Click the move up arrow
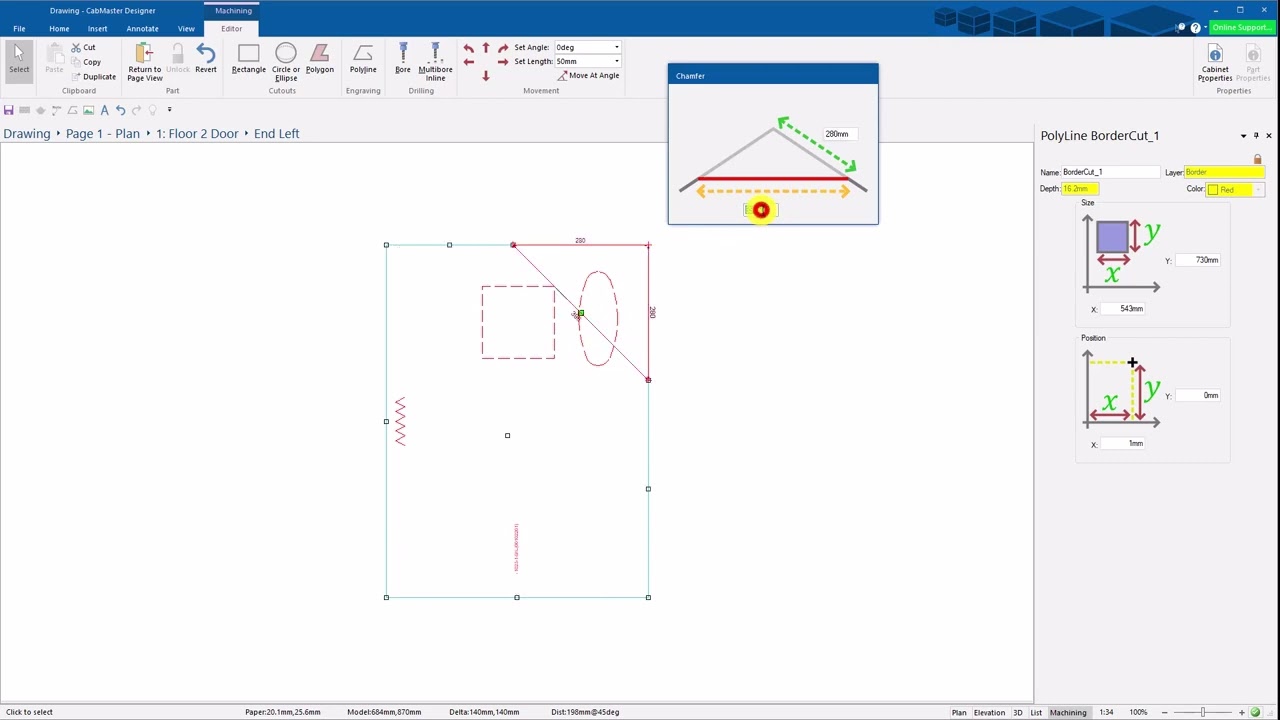The width and height of the screenshot is (1280, 720). [x=486, y=47]
